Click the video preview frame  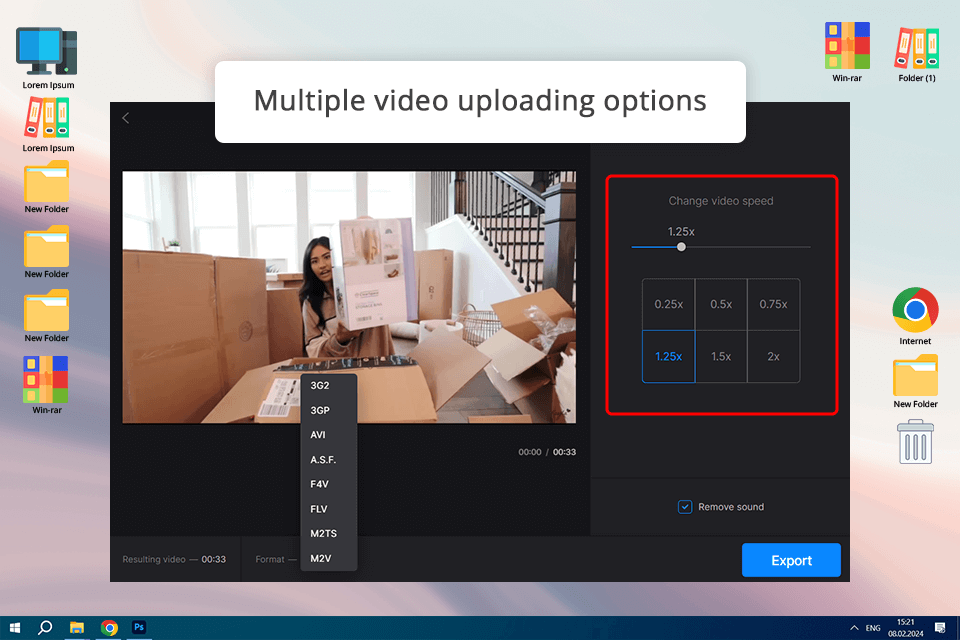coord(349,297)
